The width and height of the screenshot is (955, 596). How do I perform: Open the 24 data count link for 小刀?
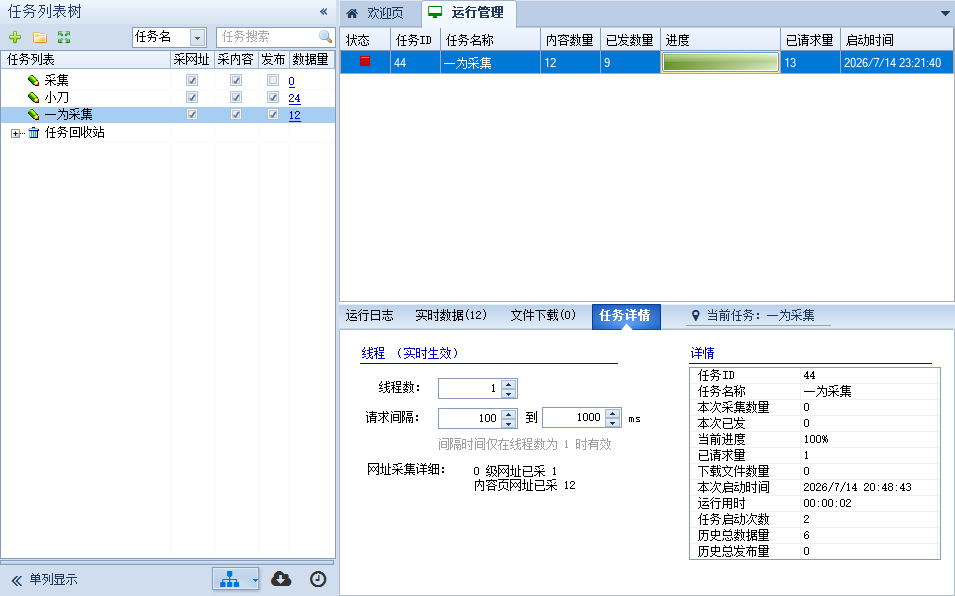click(x=294, y=98)
